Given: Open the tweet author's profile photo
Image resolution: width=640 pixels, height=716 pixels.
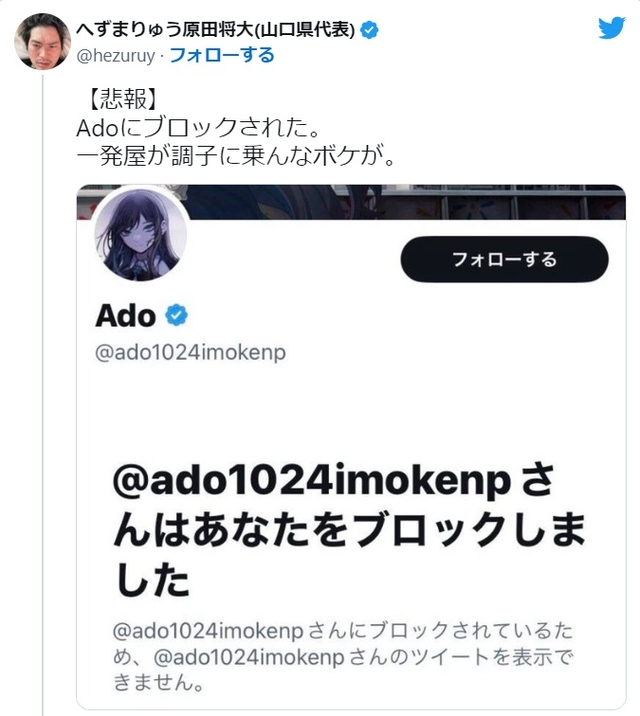Looking at the screenshot, I should (42, 41).
